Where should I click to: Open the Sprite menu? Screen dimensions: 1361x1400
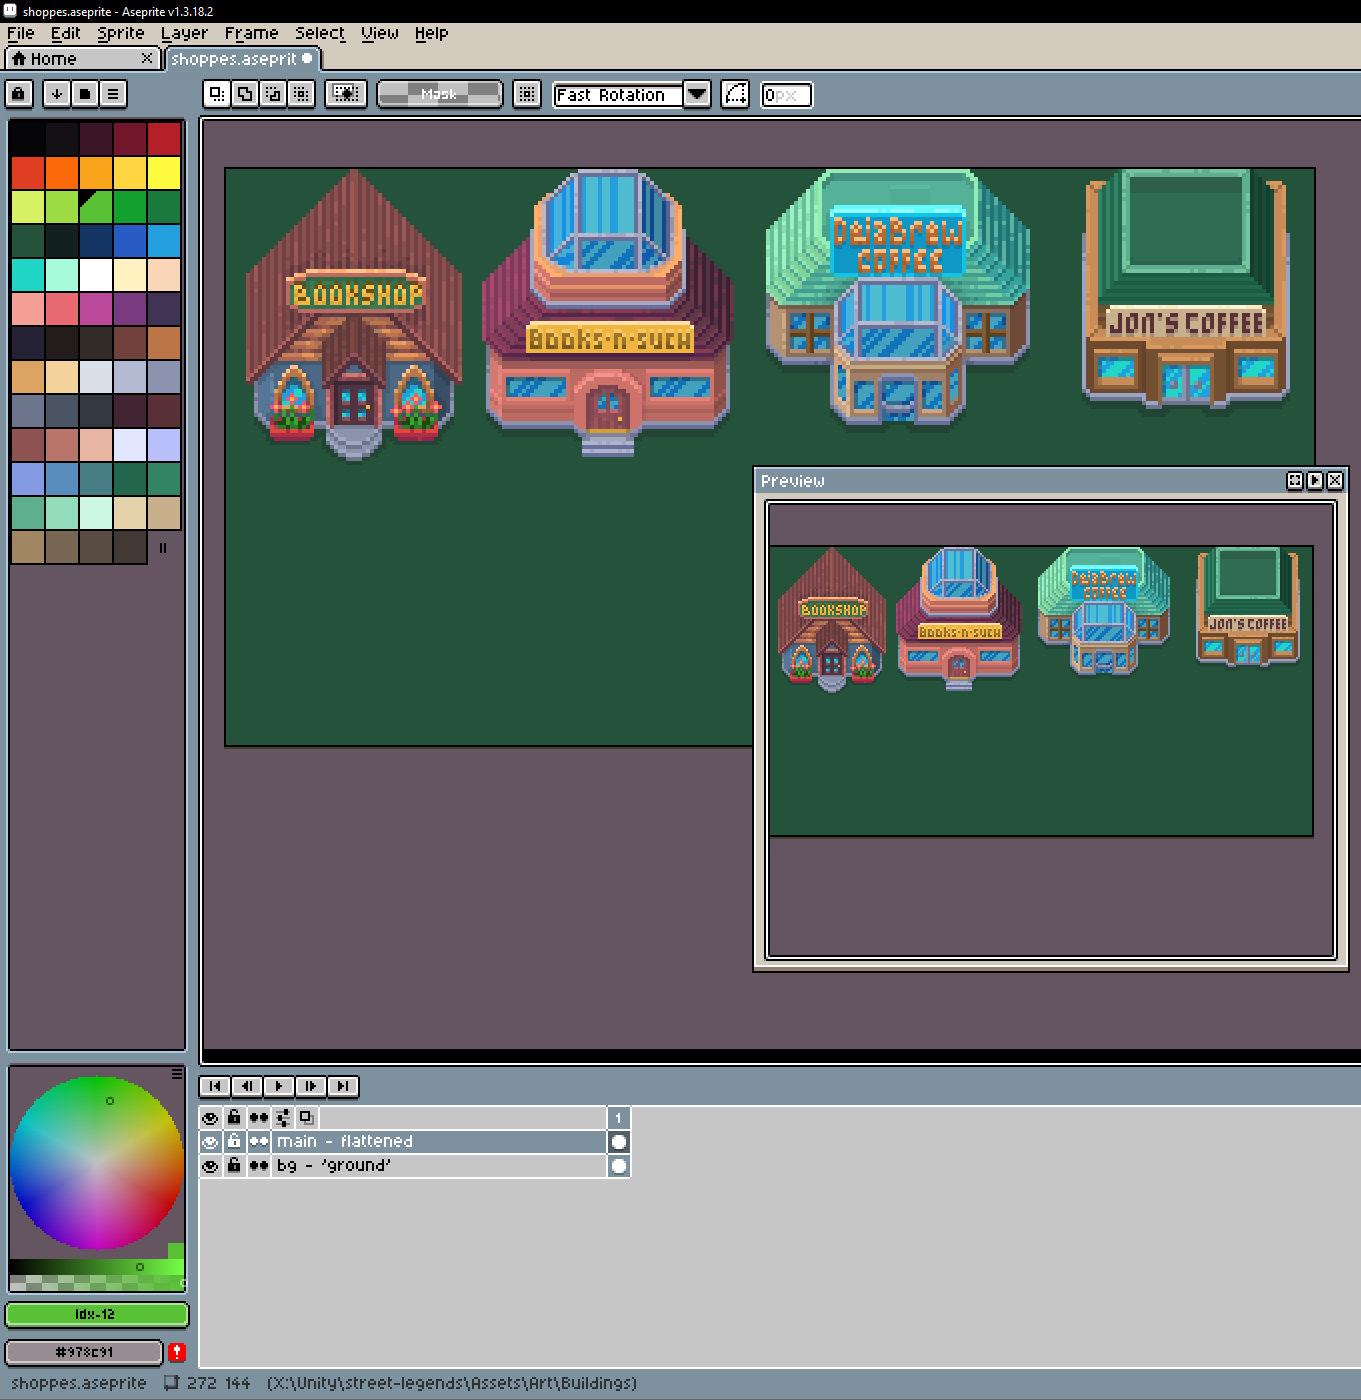(x=121, y=33)
